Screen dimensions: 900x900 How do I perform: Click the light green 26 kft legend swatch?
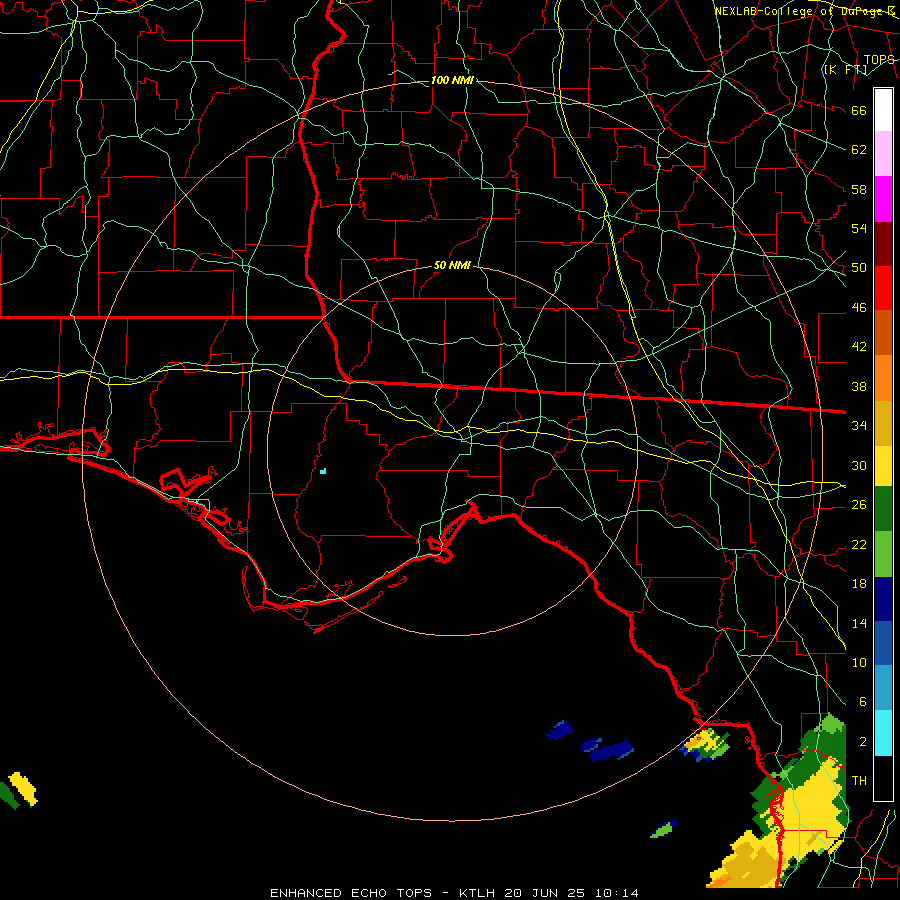pyautogui.click(x=883, y=554)
